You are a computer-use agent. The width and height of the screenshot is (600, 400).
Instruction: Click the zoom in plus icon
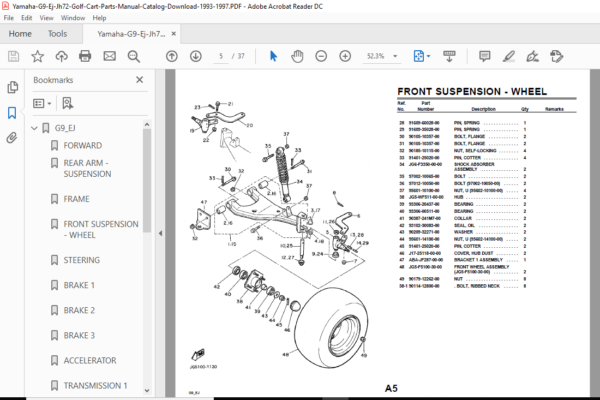coord(345,56)
